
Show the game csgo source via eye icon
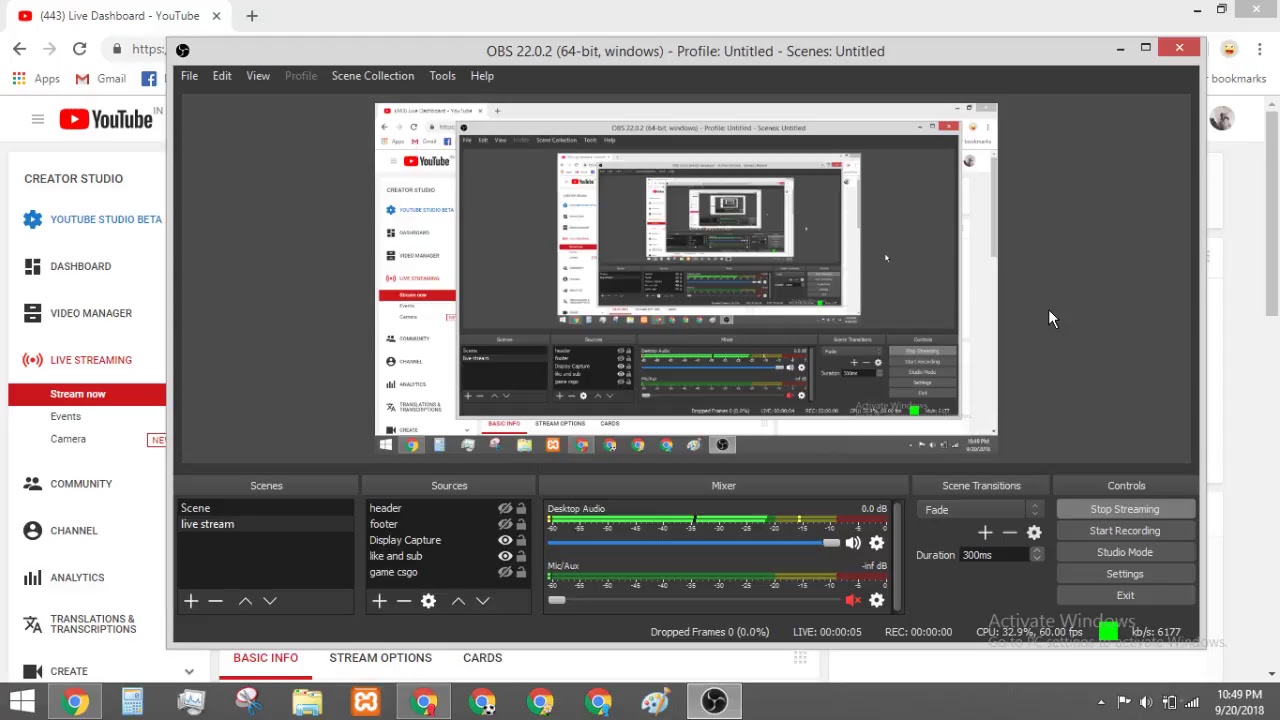pyautogui.click(x=505, y=572)
